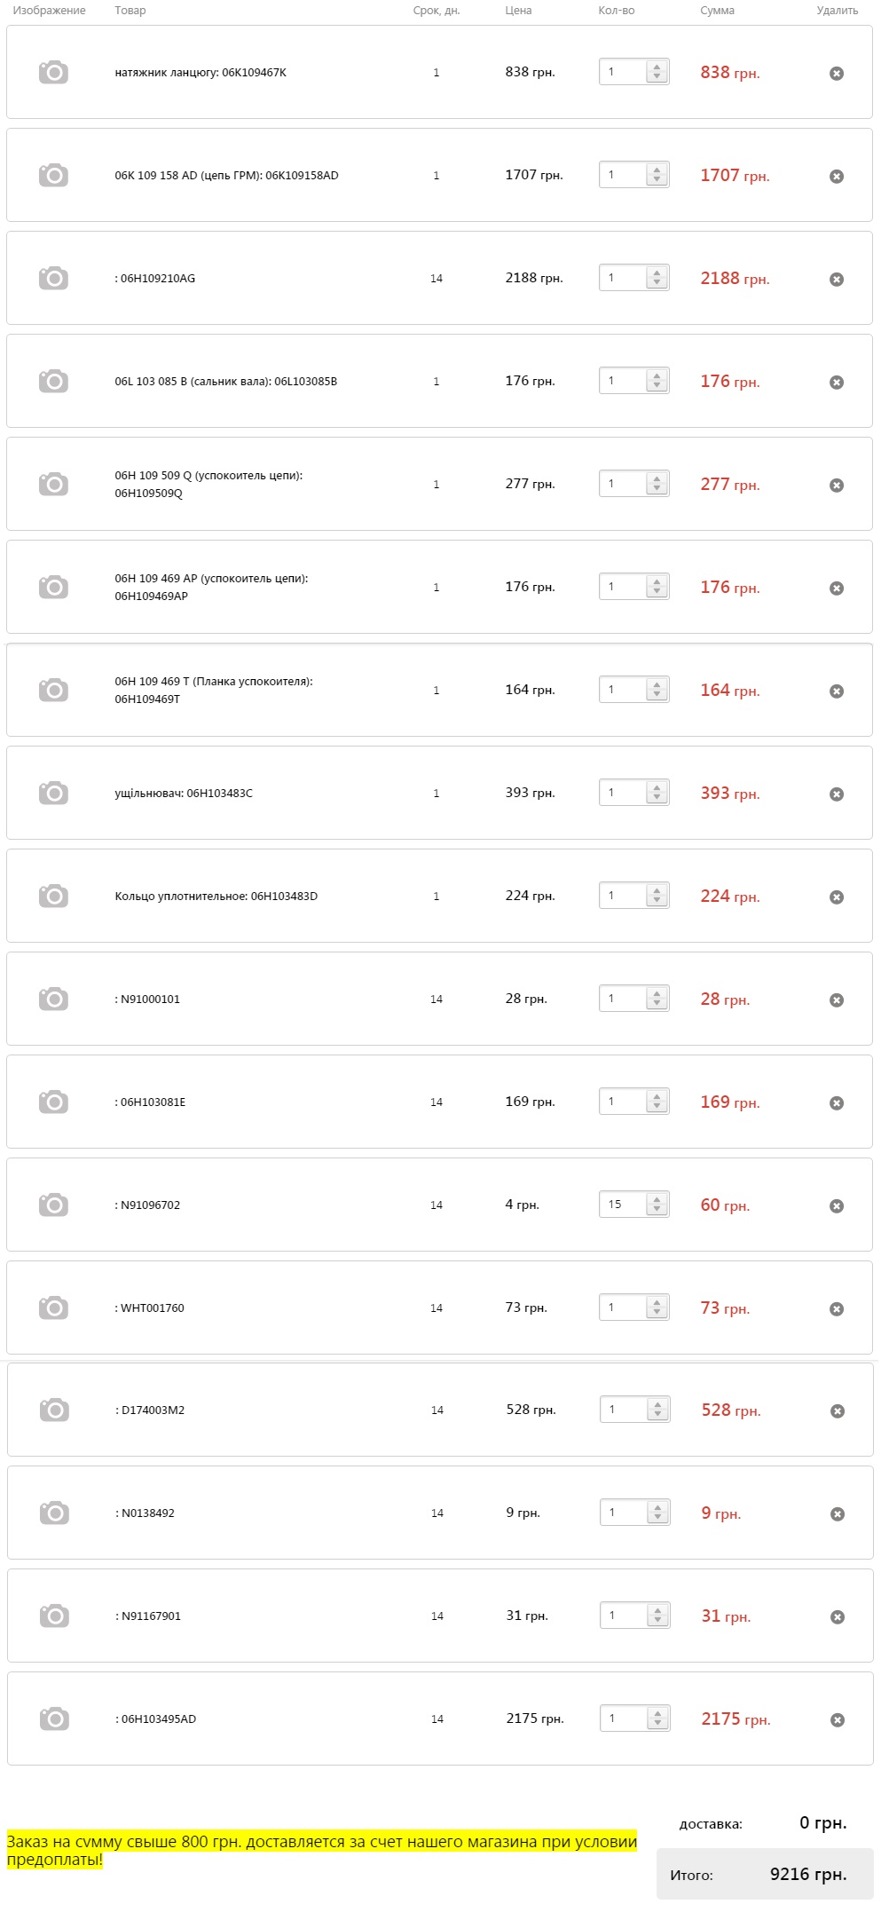Delete the N91096702 item row

coord(836,1206)
